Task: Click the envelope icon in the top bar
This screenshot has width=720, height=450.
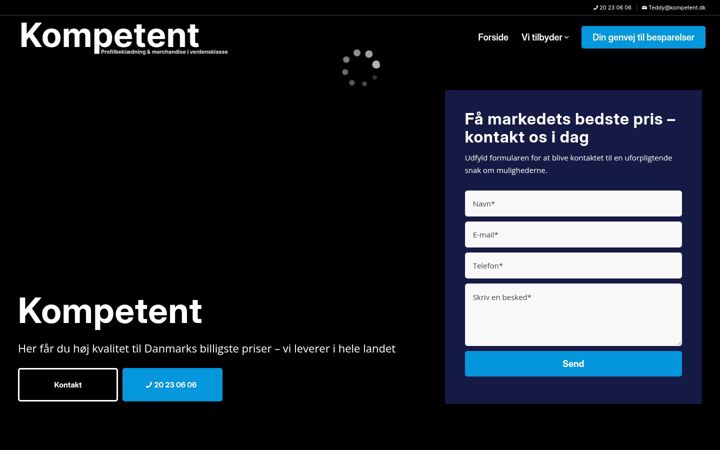Action: [x=644, y=8]
